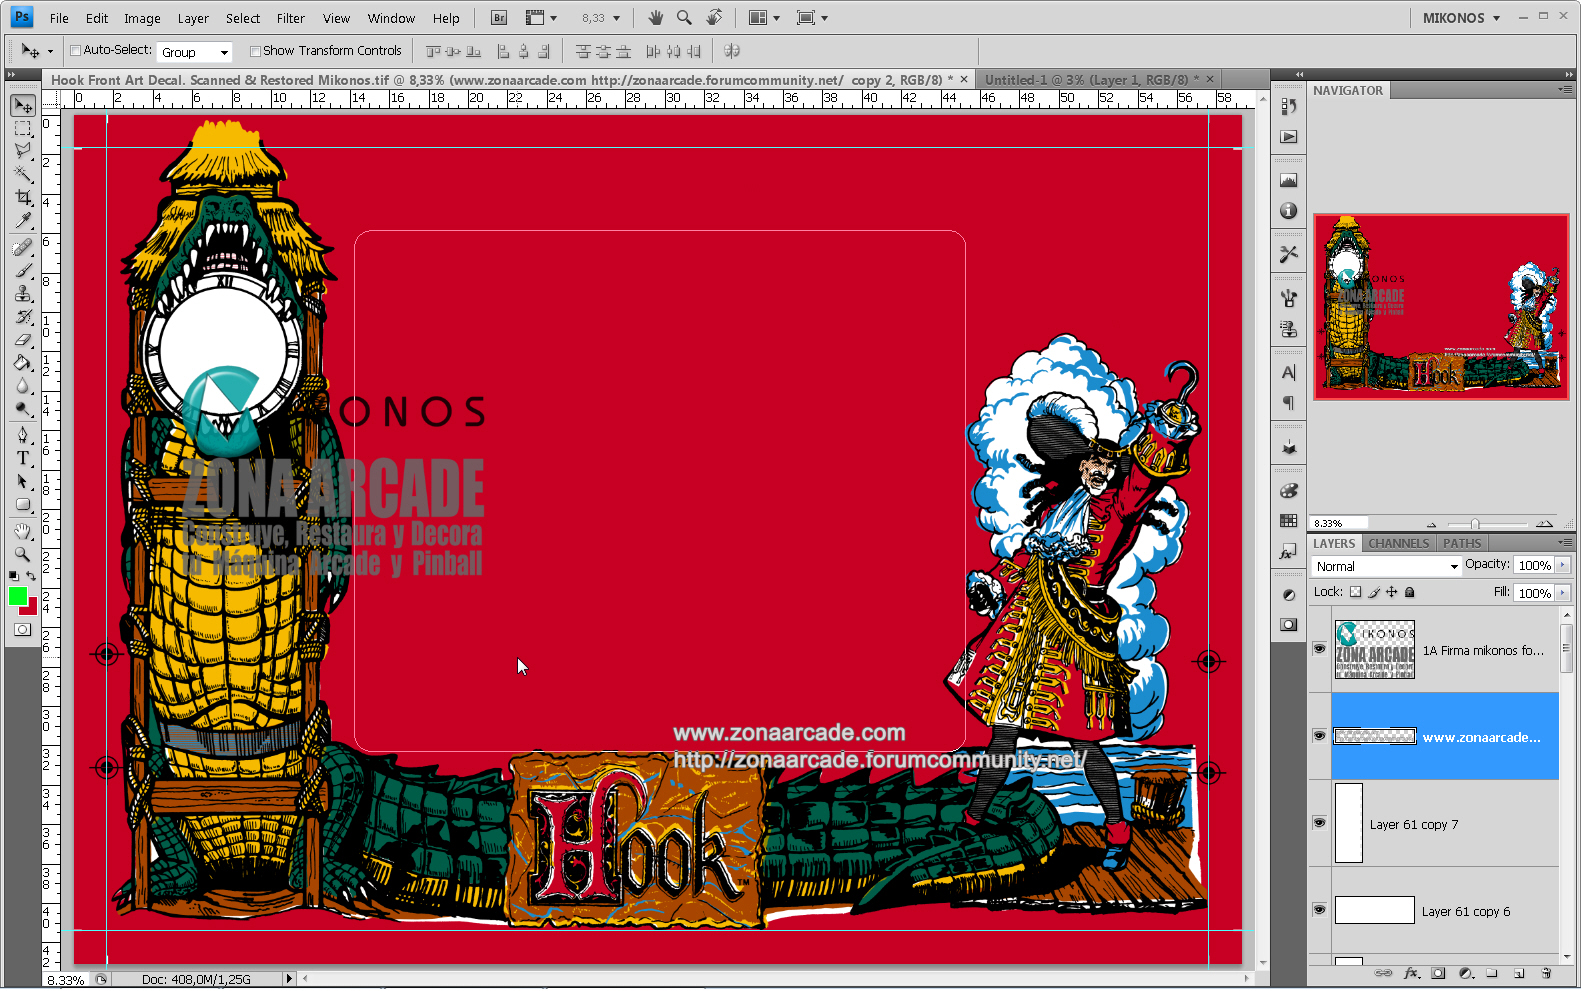This screenshot has height=991, width=1581.
Task: Select the Hand tool in the toolbox
Action: point(23,531)
